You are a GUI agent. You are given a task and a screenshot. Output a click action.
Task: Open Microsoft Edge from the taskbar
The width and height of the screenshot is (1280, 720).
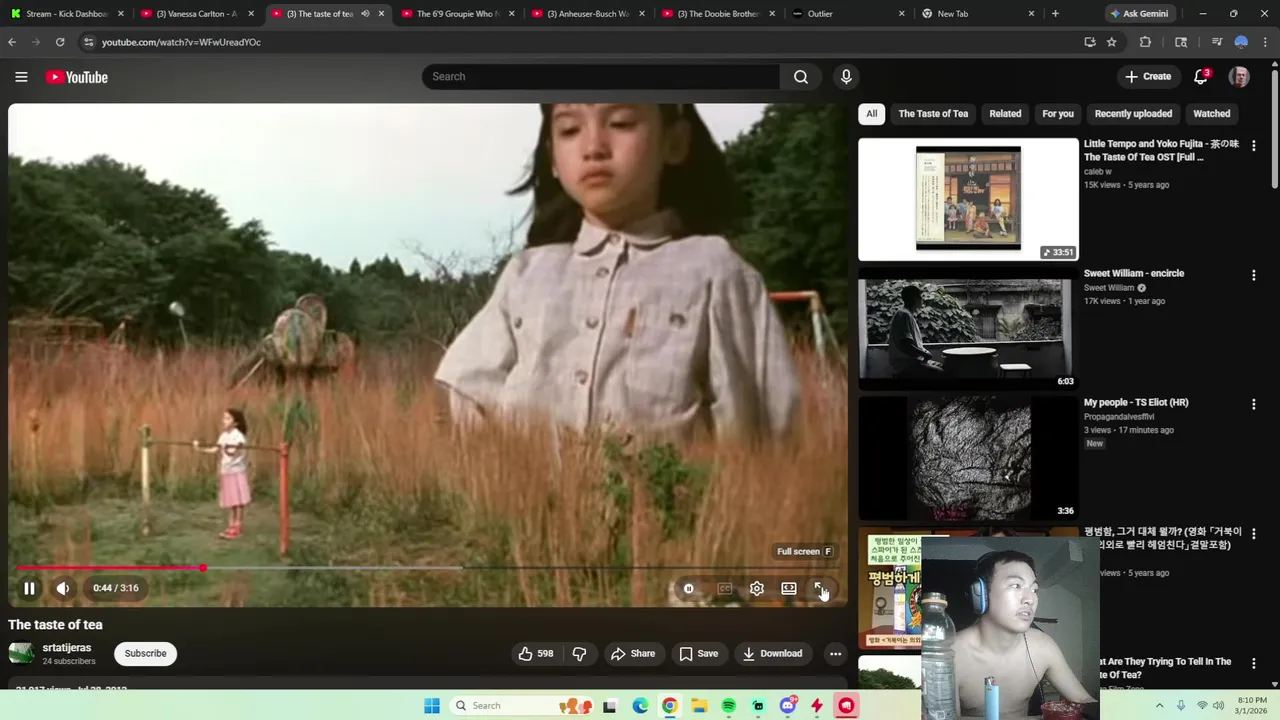[640, 706]
